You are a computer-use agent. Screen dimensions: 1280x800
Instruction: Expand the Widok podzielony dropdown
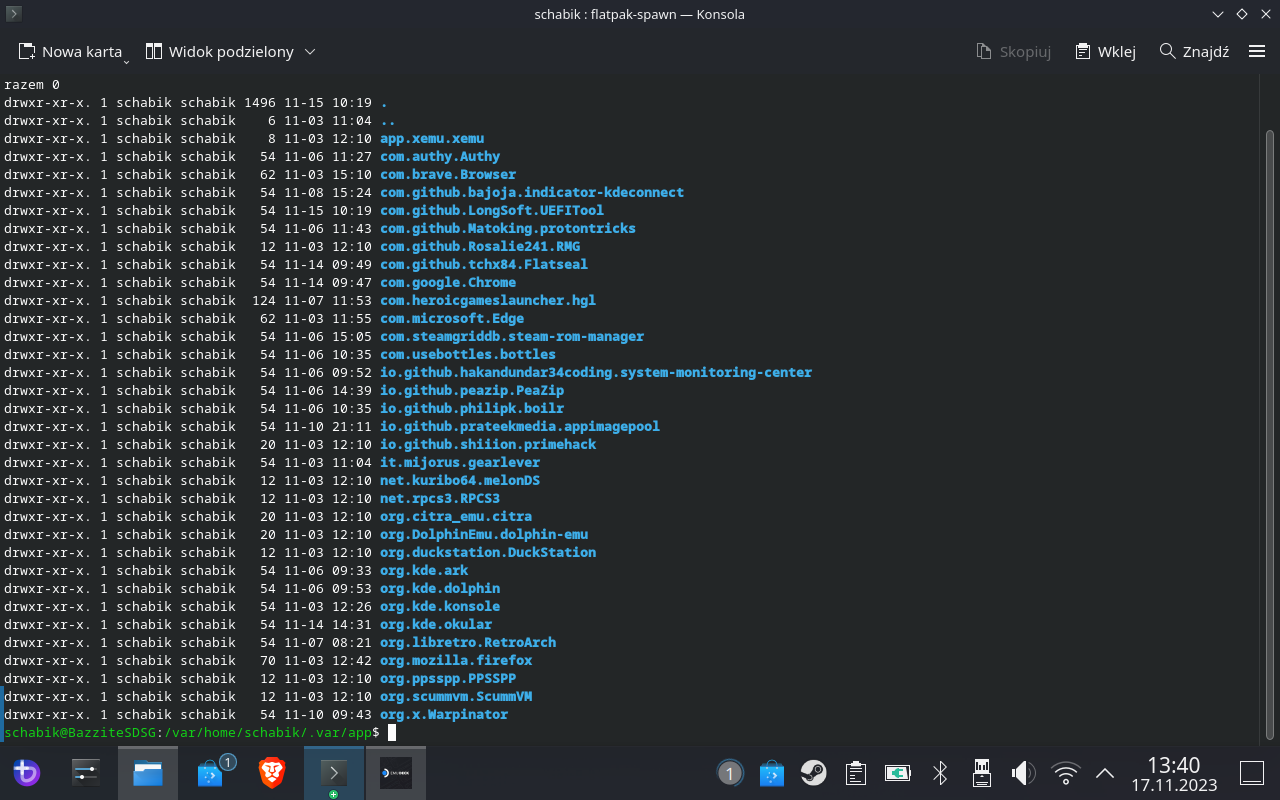tap(310, 51)
